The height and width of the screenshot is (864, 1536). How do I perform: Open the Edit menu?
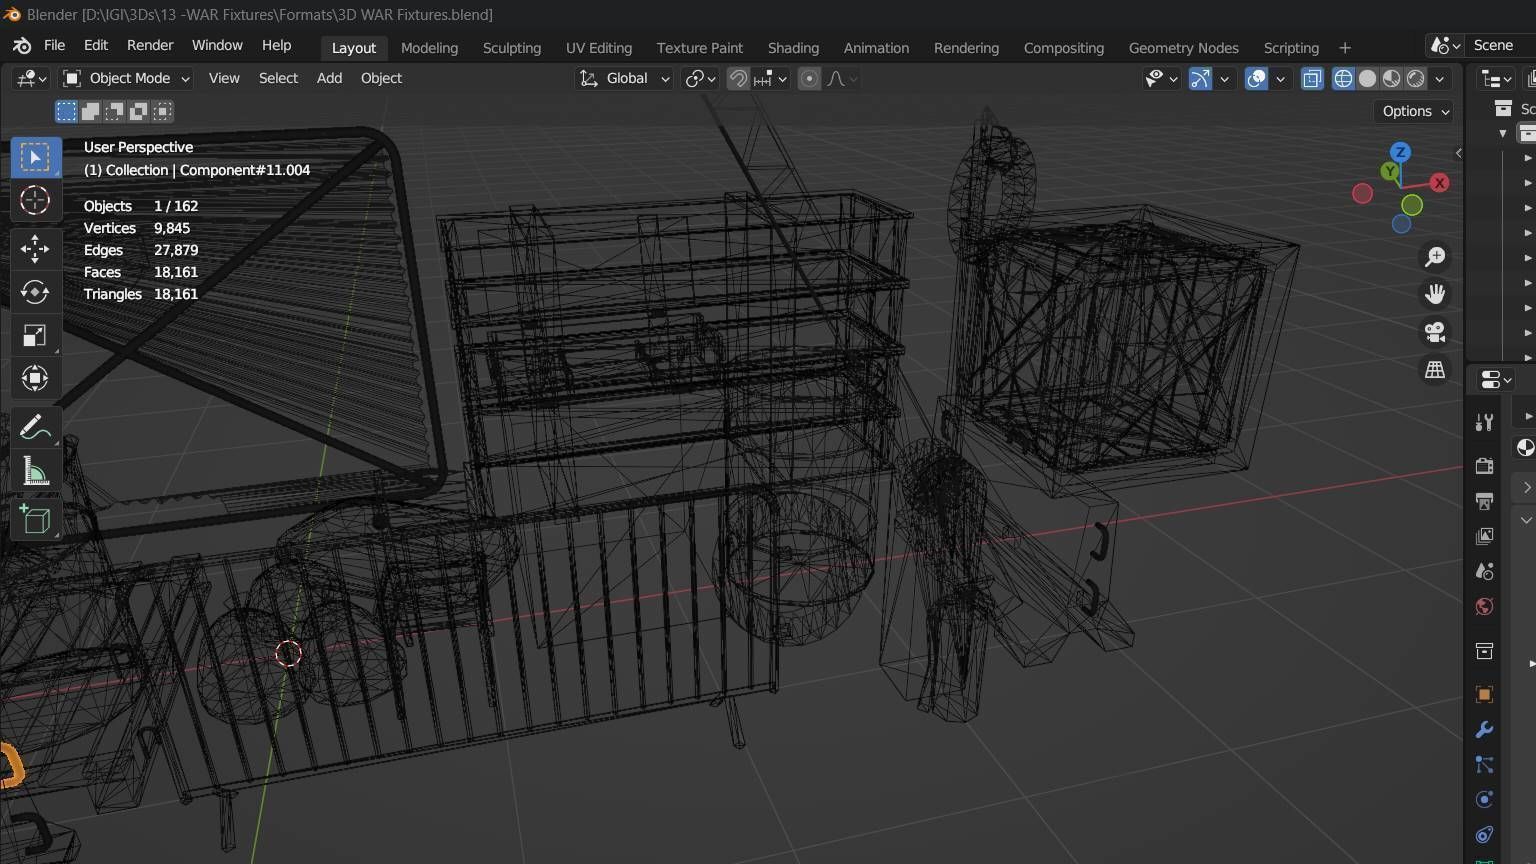[x=96, y=46]
